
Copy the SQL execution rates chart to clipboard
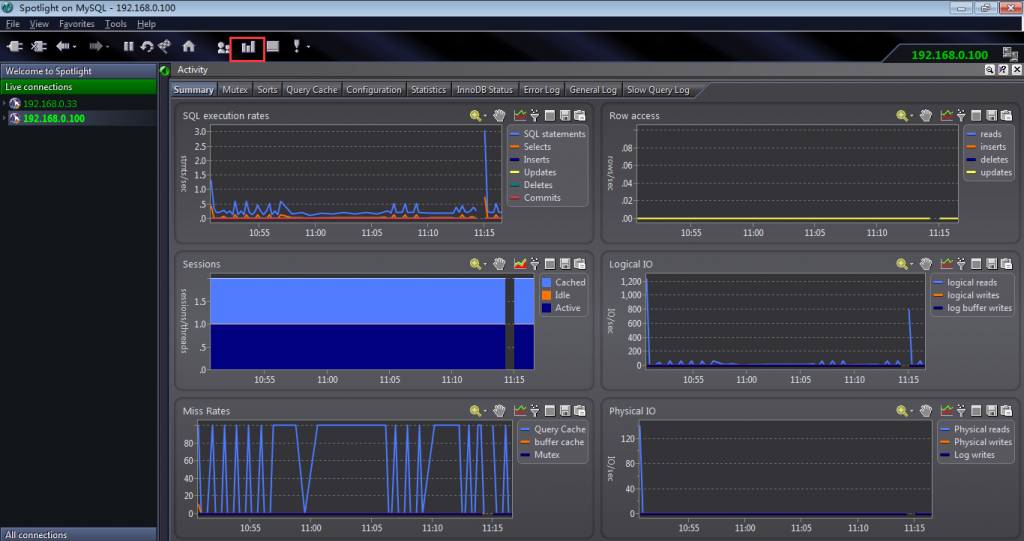click(x=580, y=116)
